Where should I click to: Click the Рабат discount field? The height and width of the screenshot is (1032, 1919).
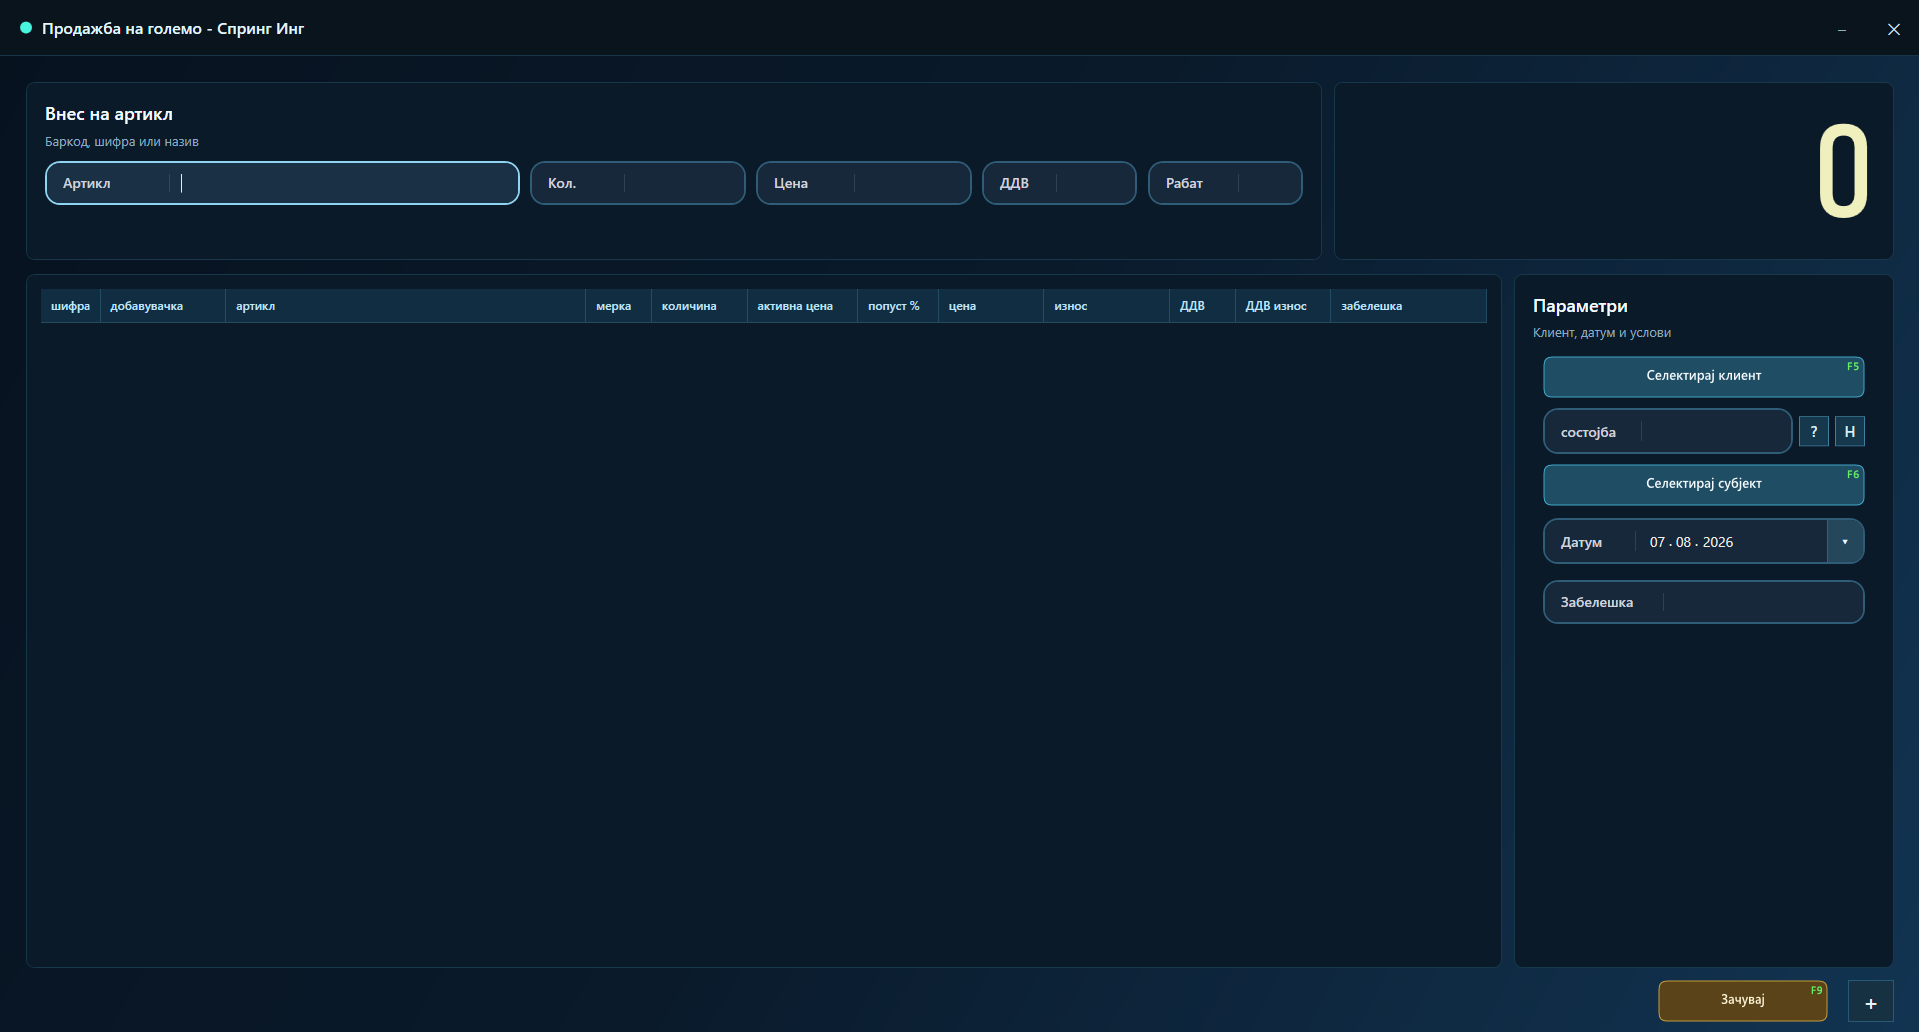pyautogui.click(x=1225, y=183)
